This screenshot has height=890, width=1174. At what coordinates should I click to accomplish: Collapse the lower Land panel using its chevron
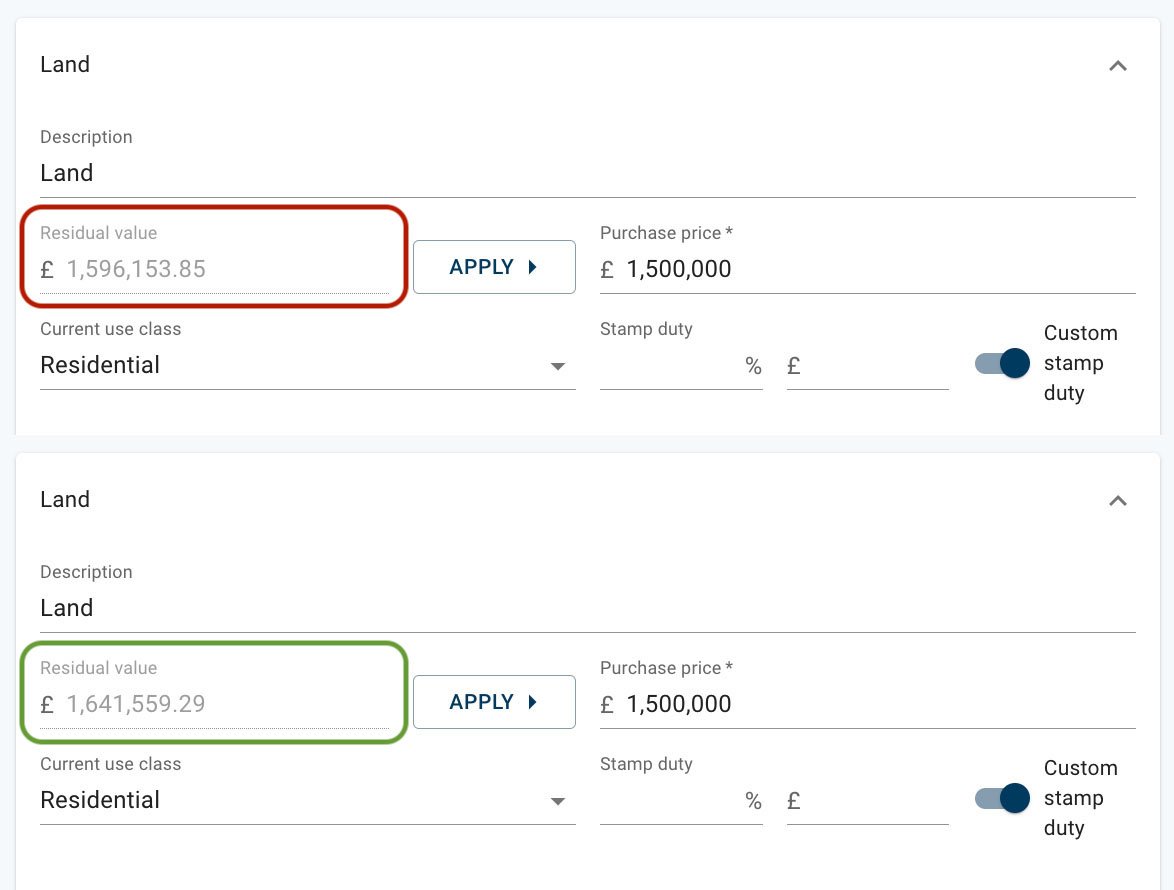[x=1118, y=501]
